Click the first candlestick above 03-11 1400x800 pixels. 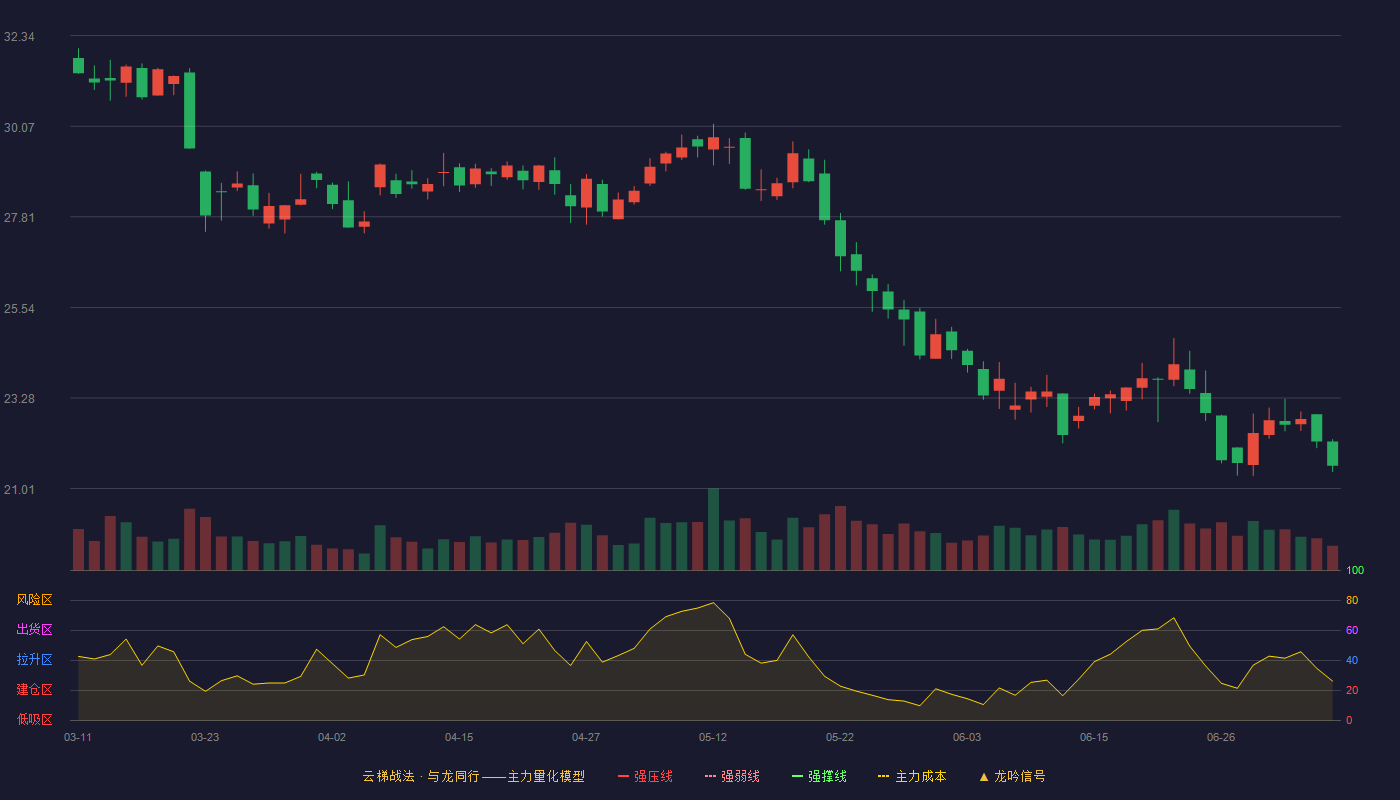78,65
